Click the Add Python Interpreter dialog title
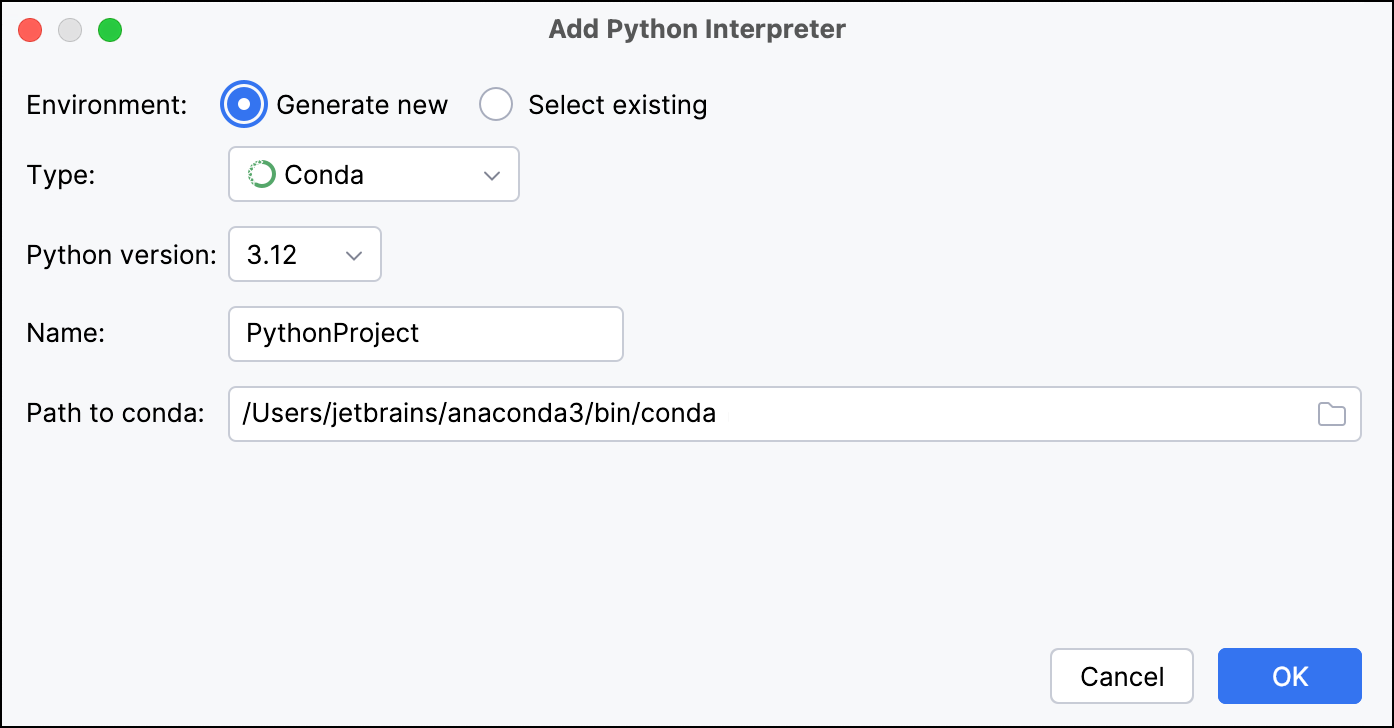The image size is (1394, 728). [x=696, y=29]
